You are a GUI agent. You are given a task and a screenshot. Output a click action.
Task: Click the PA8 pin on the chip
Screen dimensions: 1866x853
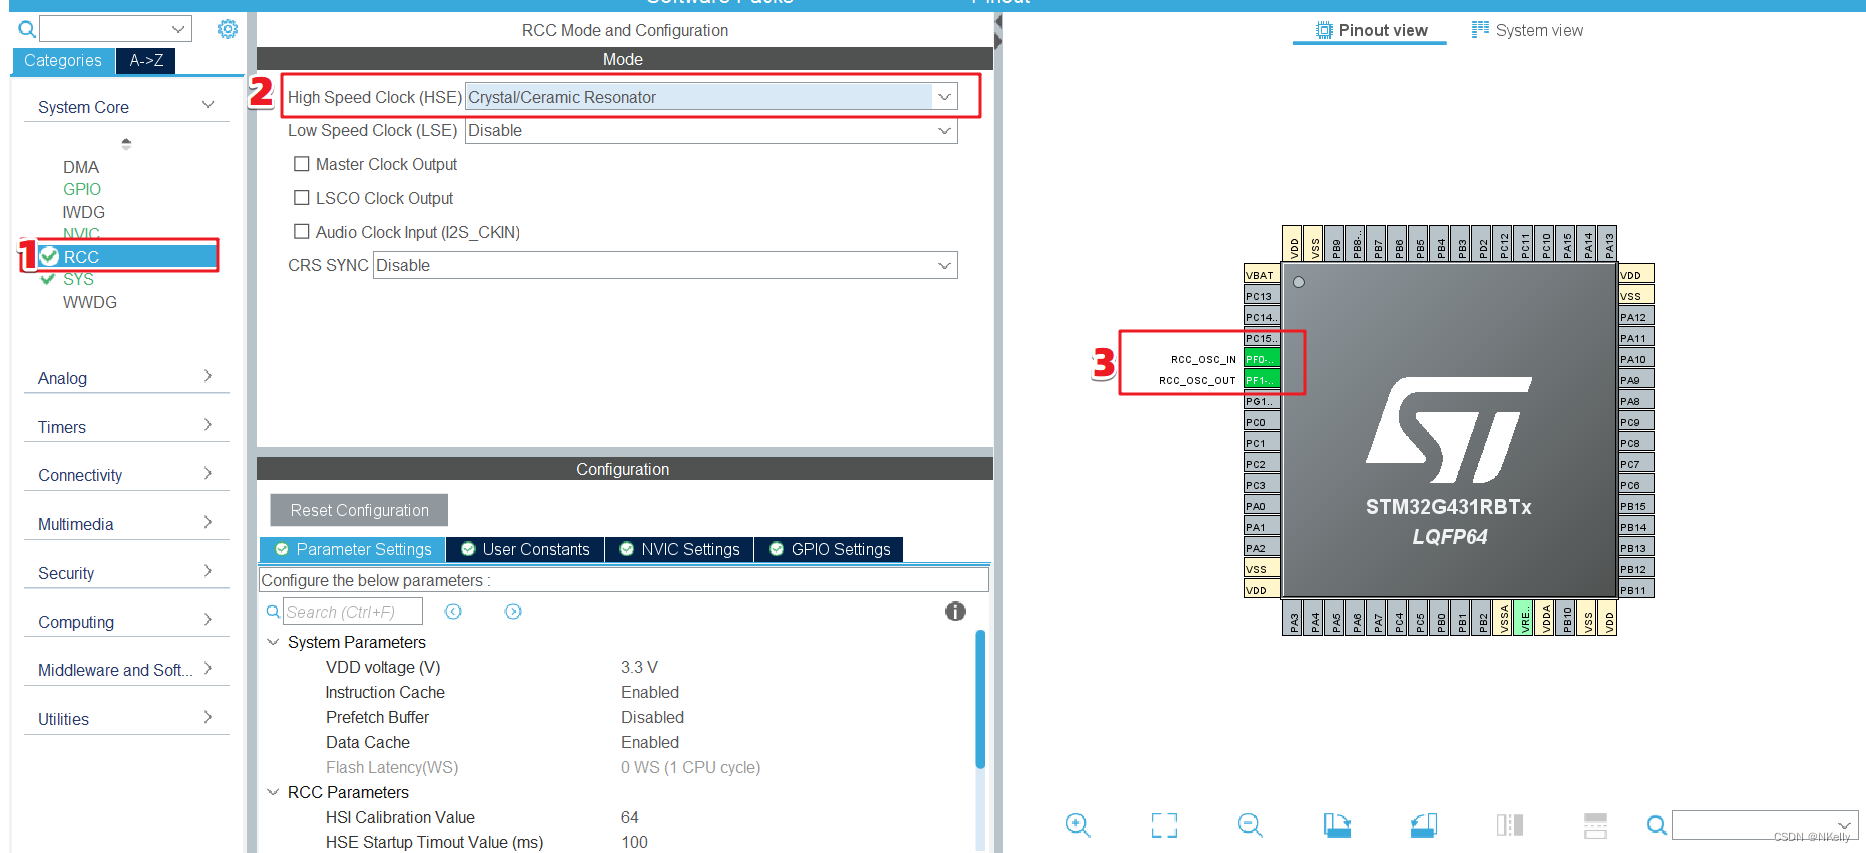(x=1636, y=401)
